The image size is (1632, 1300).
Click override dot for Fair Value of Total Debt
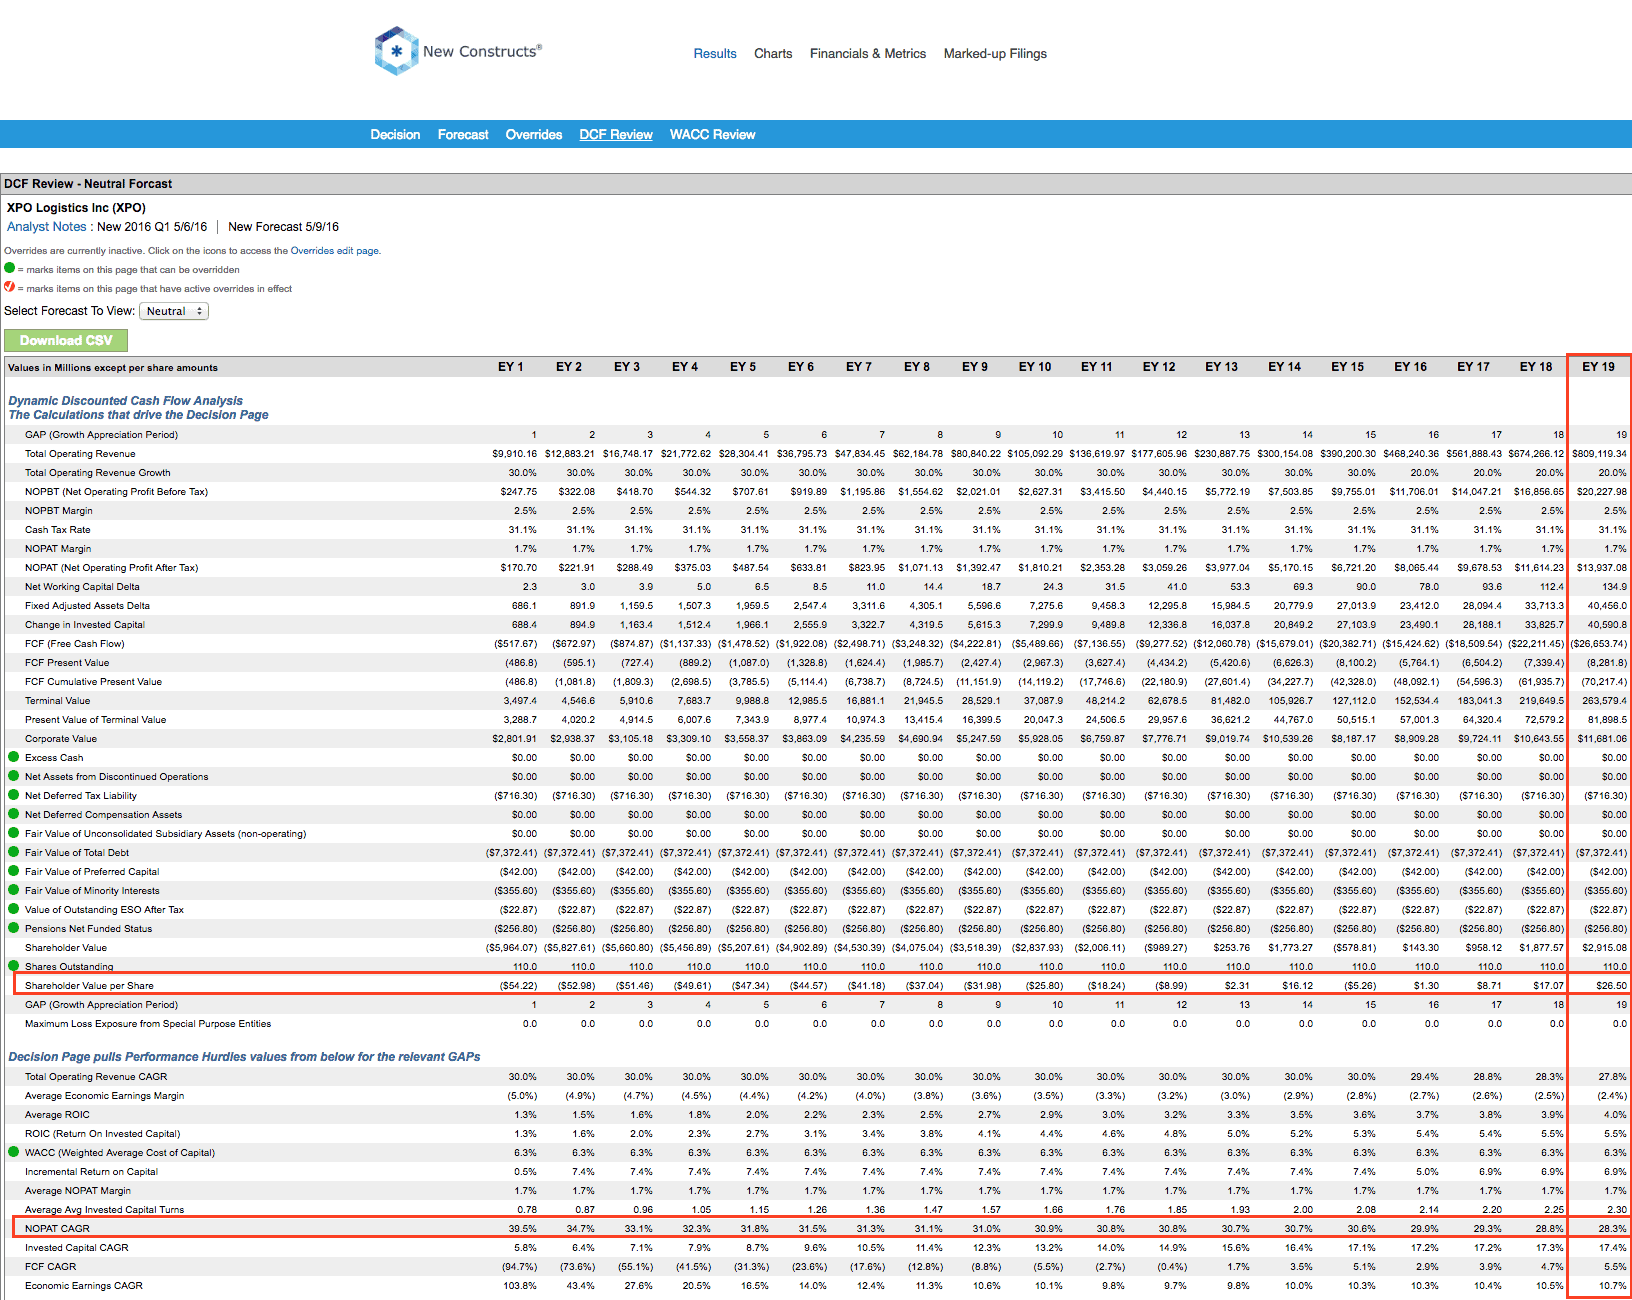point(14,852)
